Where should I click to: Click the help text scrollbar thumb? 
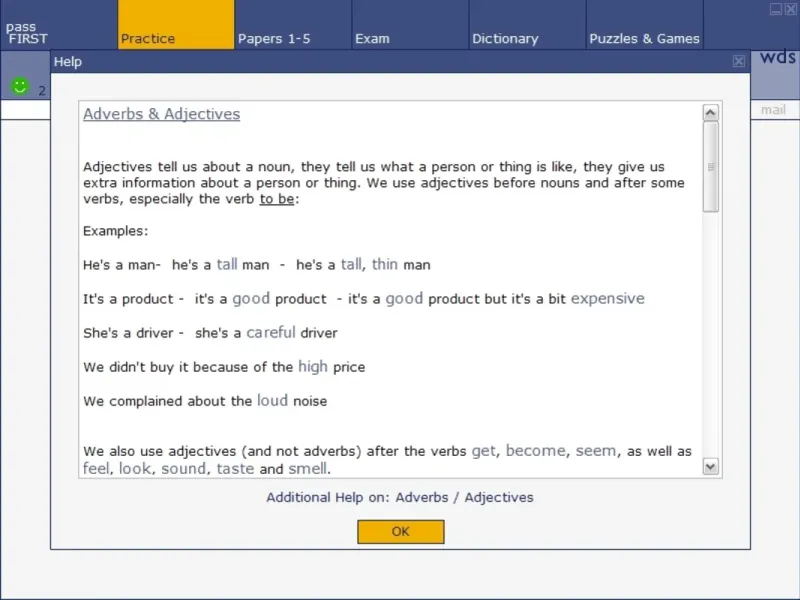coord(710,166)
